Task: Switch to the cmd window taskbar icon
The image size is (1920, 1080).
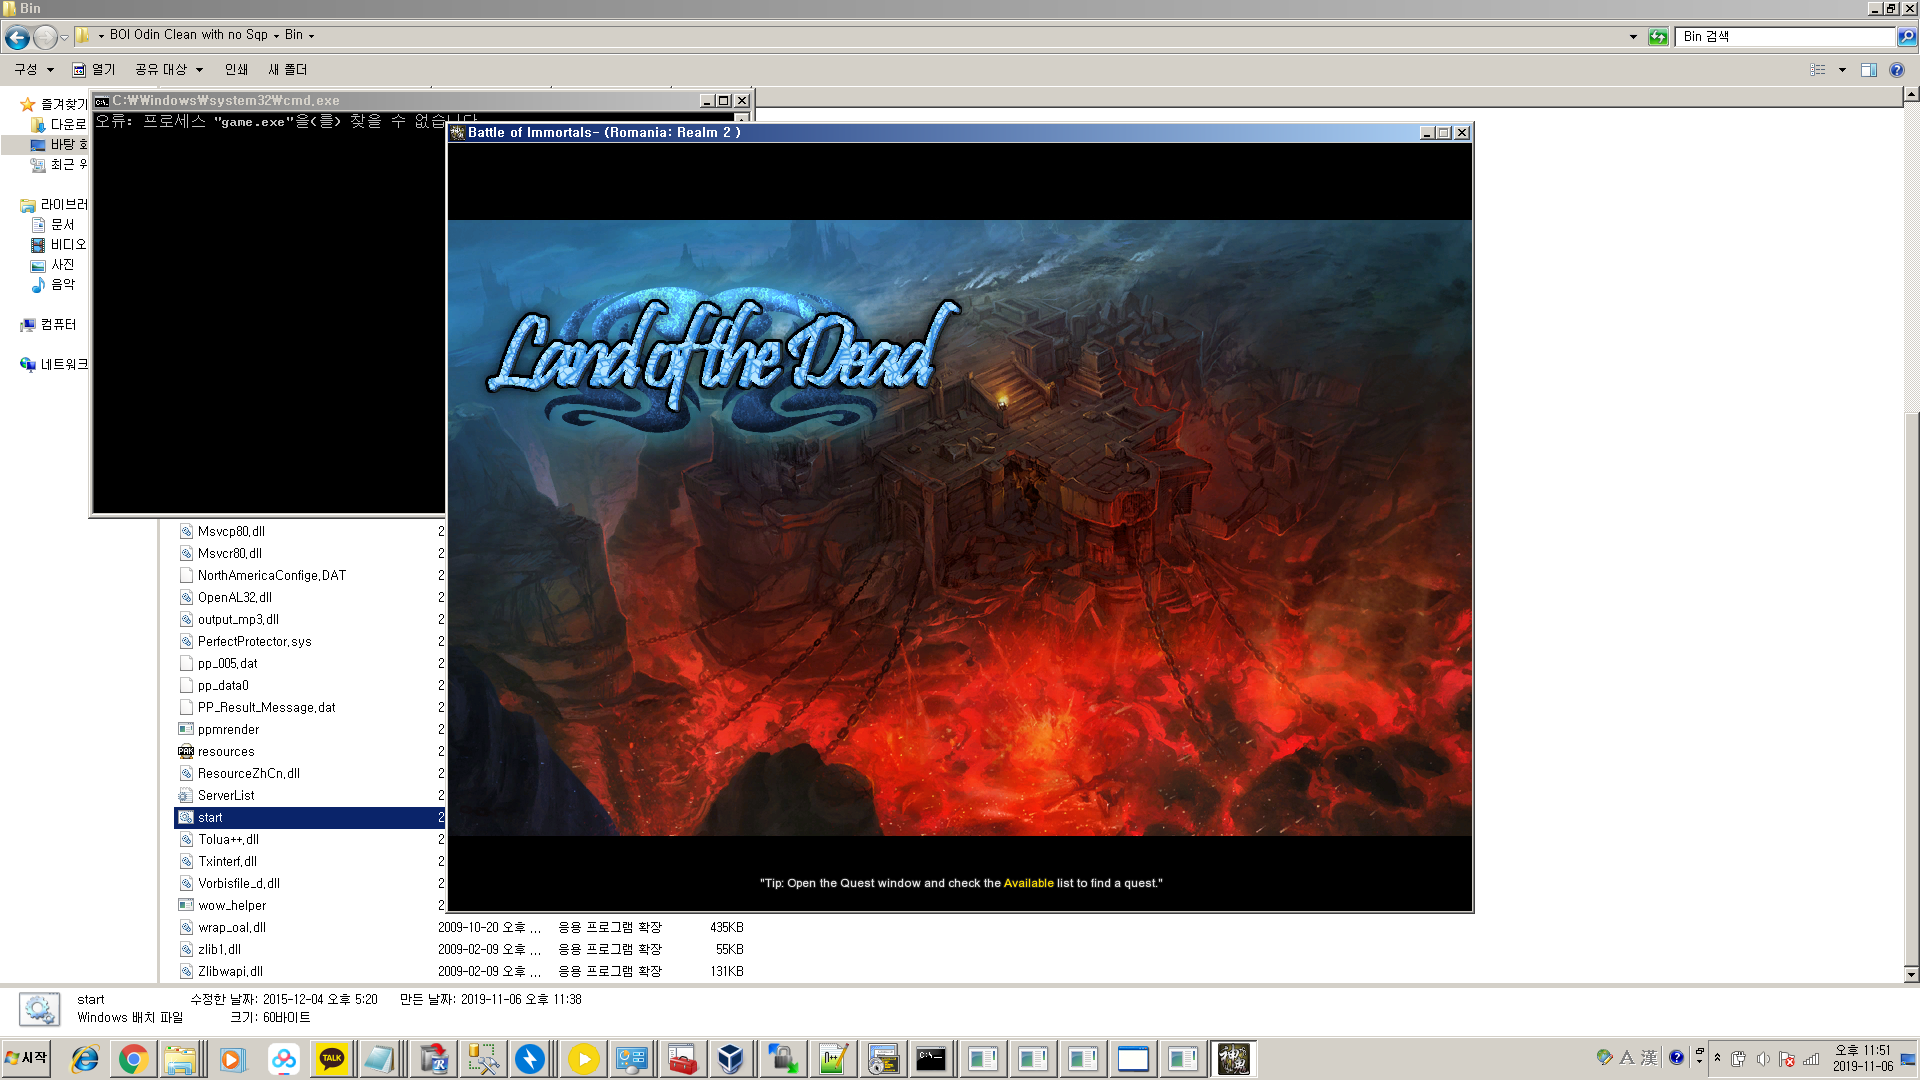Action: coord(931,1059)
